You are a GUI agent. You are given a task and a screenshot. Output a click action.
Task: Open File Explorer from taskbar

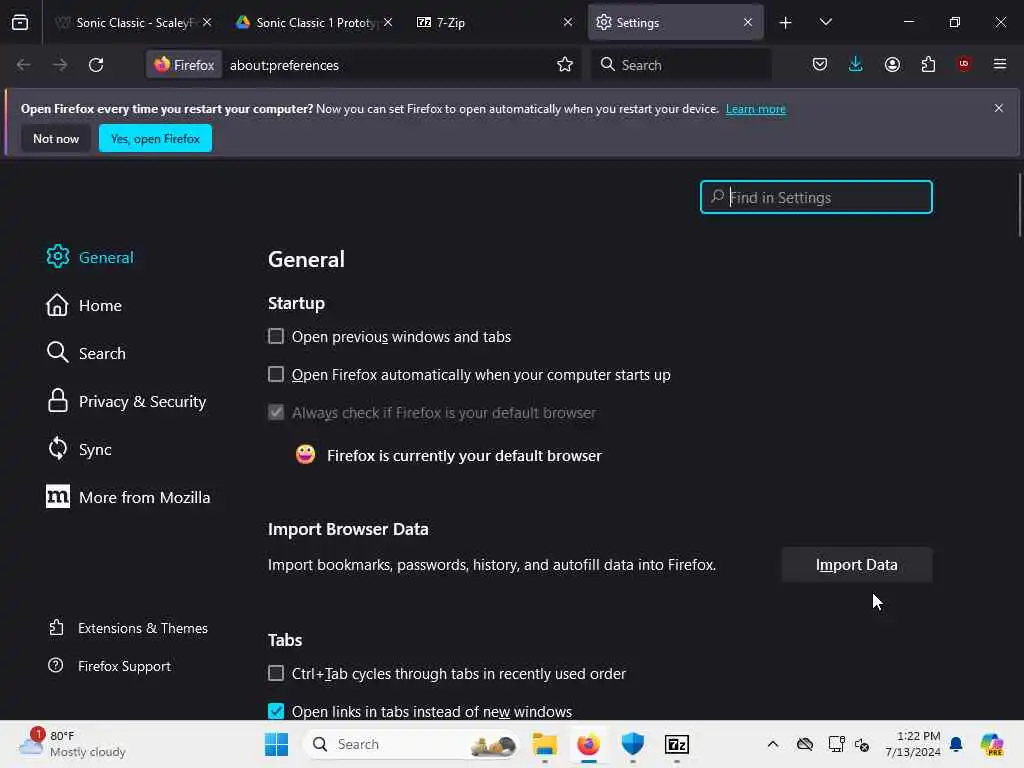pos(544,744)
